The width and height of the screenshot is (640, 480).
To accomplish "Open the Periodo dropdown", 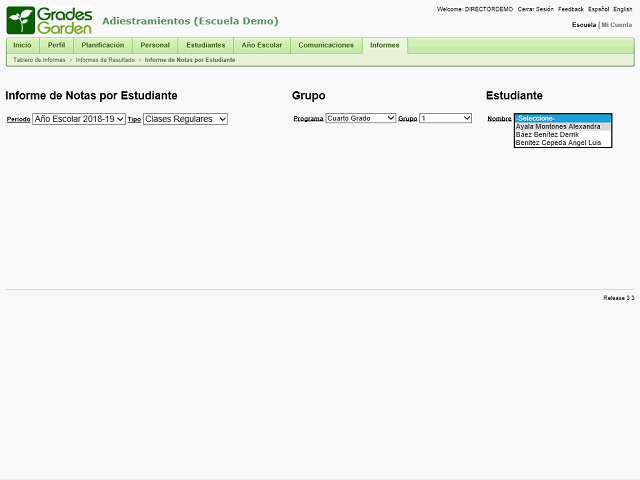I will click(x=79, y=119).
